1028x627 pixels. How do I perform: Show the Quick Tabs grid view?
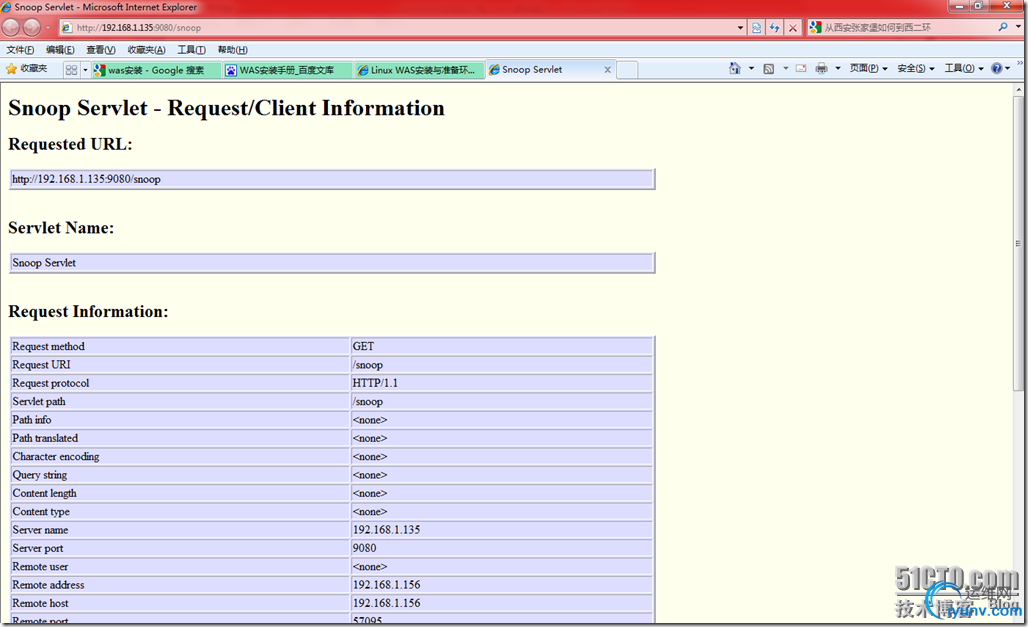pyautogui.click(x=71, y=70)
